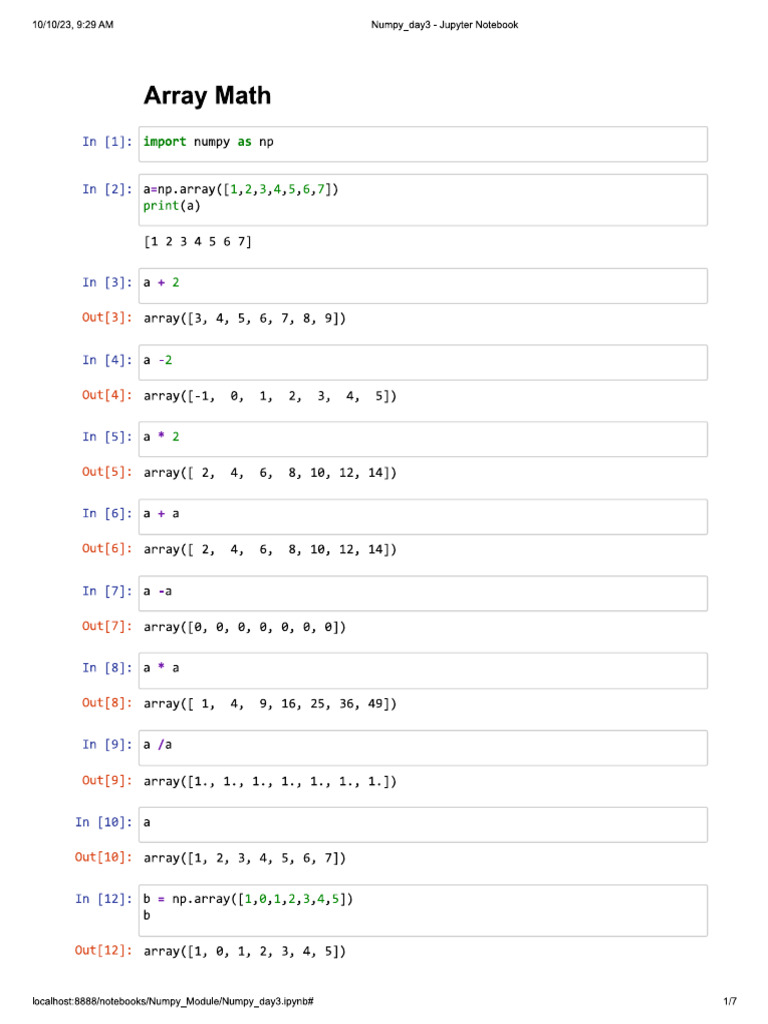The width and height of the screenshot is (768, 1024).
Task: Click Out[9] array of 1. values
Action: [x=270, y=782]
